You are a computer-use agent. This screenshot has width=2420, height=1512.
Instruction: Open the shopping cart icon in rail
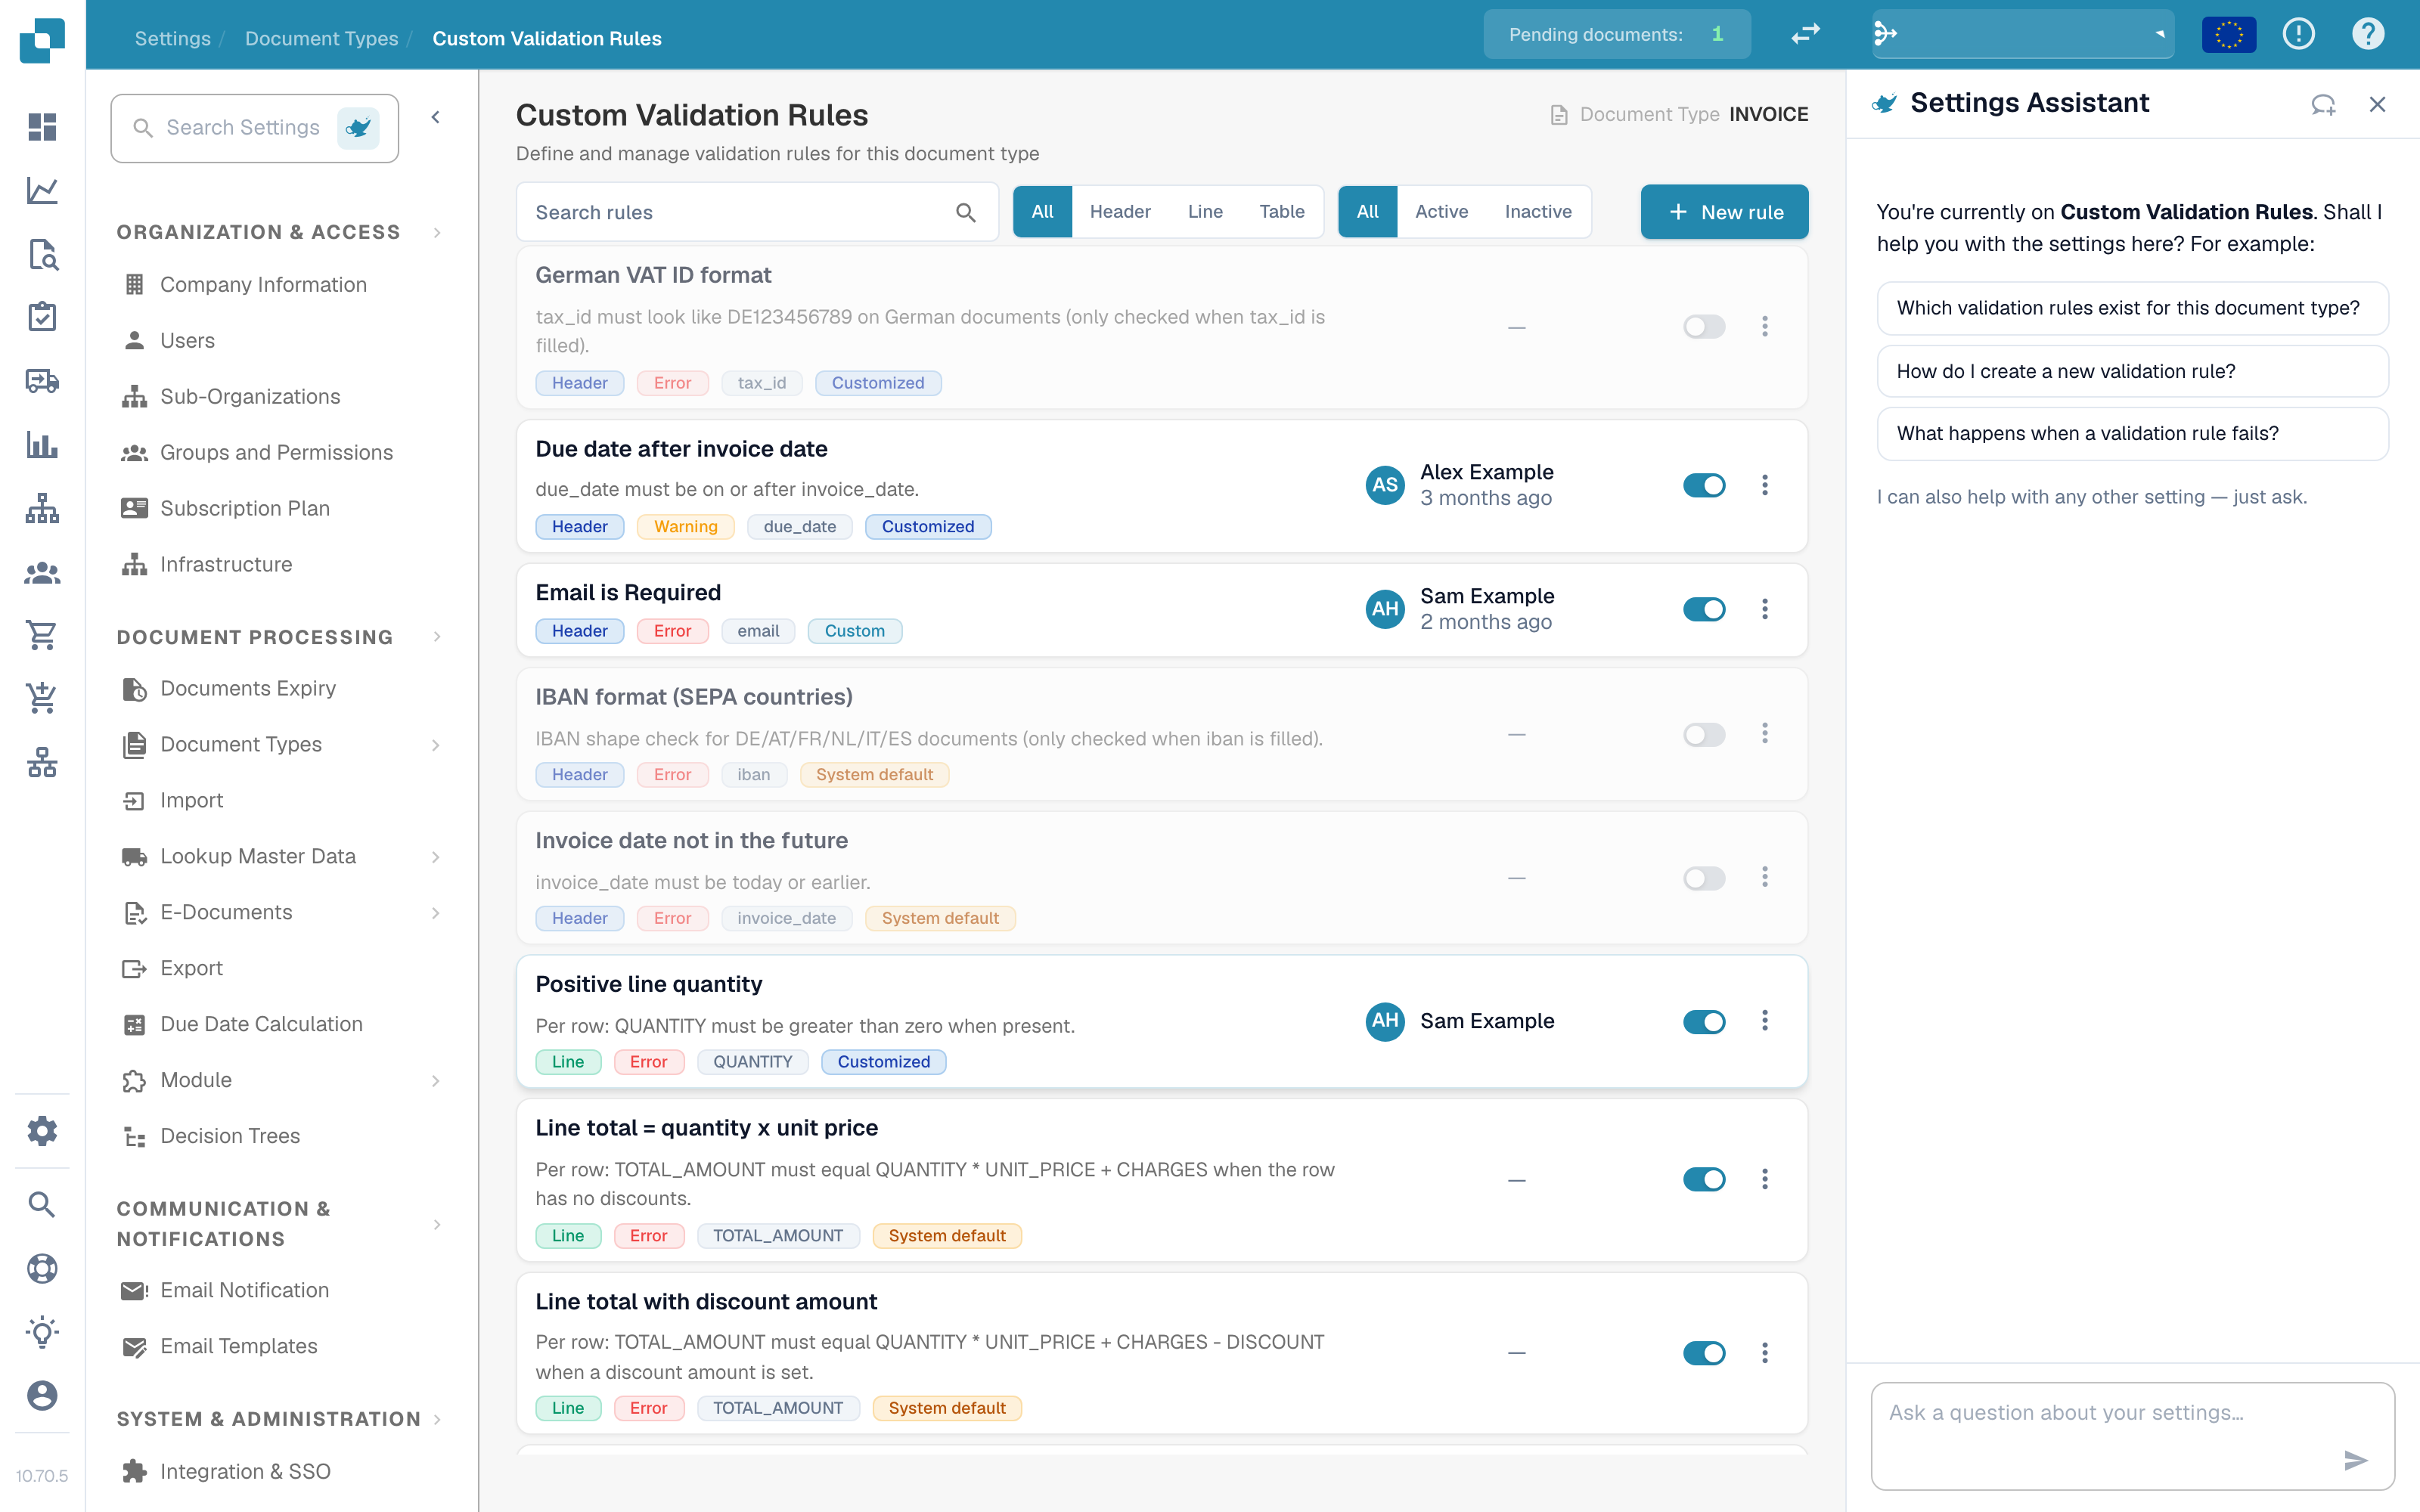point(42,635)
